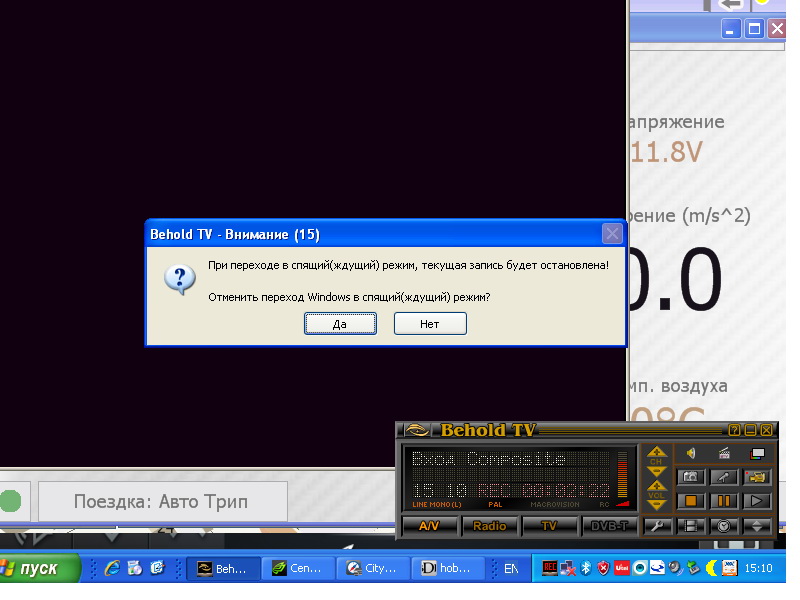Click the REC tray icon
This screenshot has width=800, height=600.
(549, 568)
